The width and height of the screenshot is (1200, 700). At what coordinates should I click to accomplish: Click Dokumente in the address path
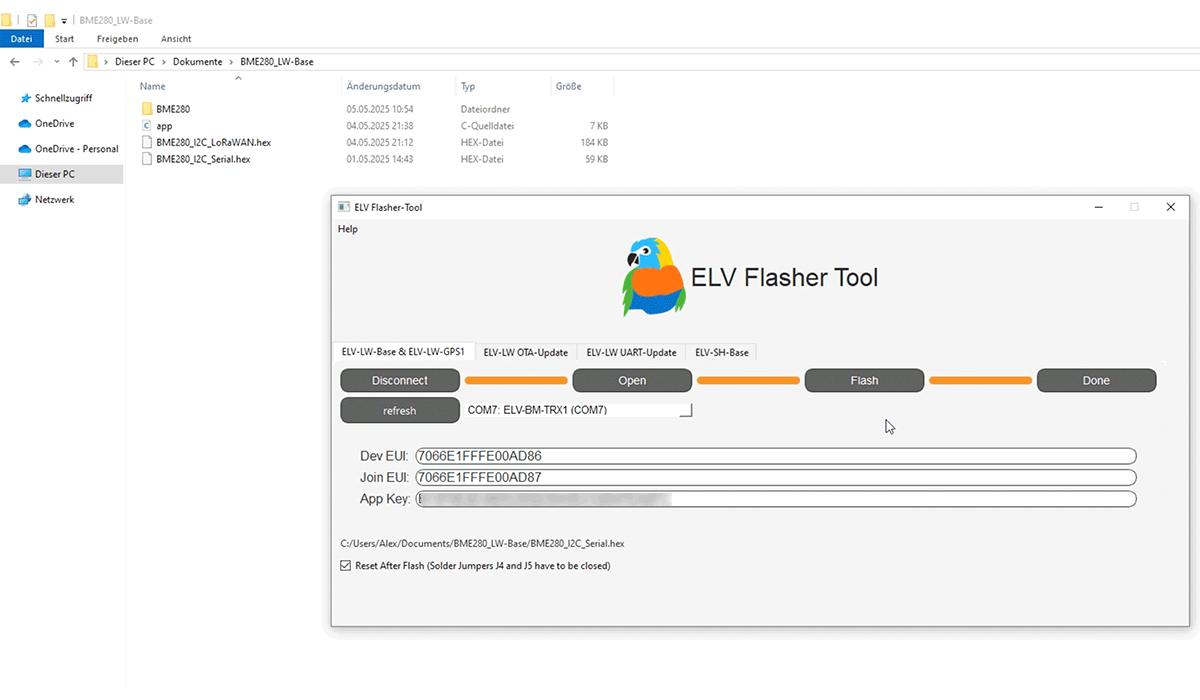tap(198, 62)
